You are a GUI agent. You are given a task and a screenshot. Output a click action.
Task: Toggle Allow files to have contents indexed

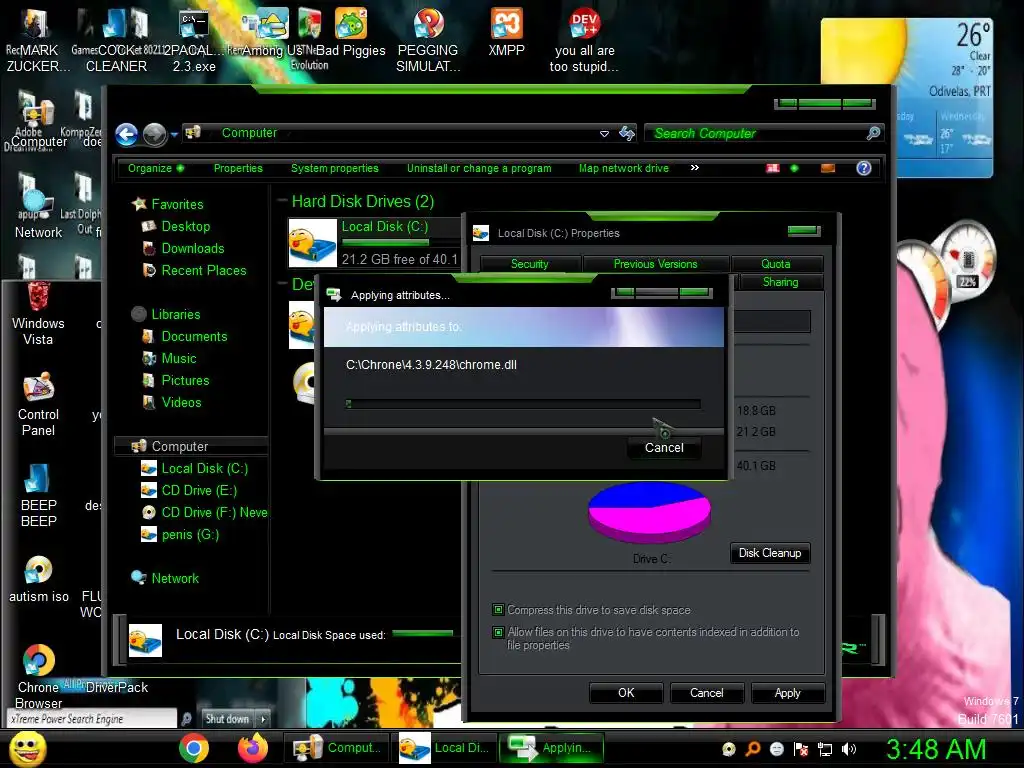498,632
